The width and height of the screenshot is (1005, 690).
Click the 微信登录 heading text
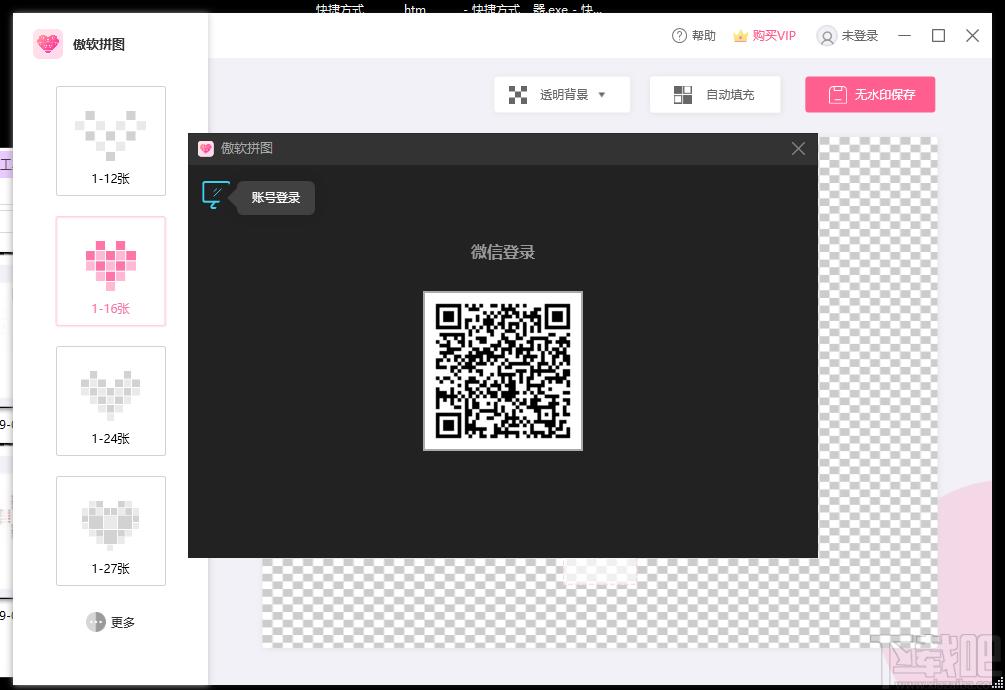tap(503, 252)
